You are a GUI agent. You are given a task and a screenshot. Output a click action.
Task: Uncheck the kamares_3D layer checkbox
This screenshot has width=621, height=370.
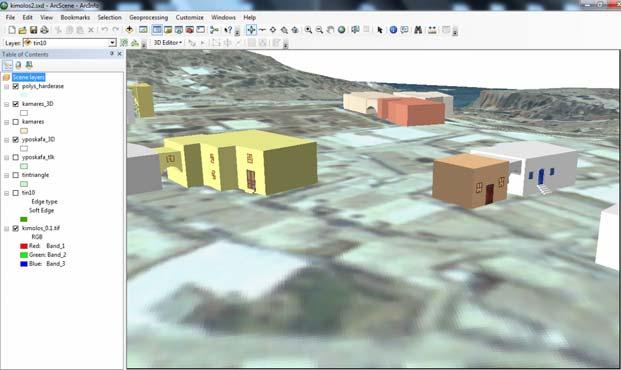point(16,104)
